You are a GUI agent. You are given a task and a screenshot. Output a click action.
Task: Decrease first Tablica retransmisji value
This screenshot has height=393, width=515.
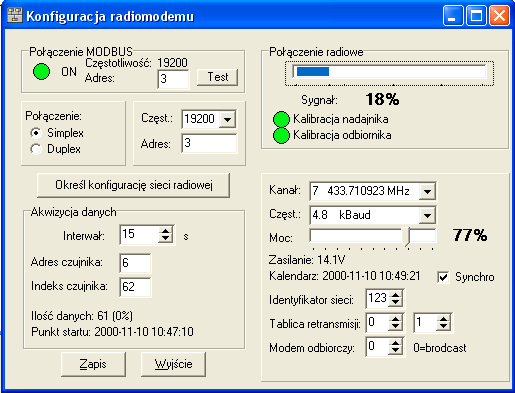[x=395, y=327]
